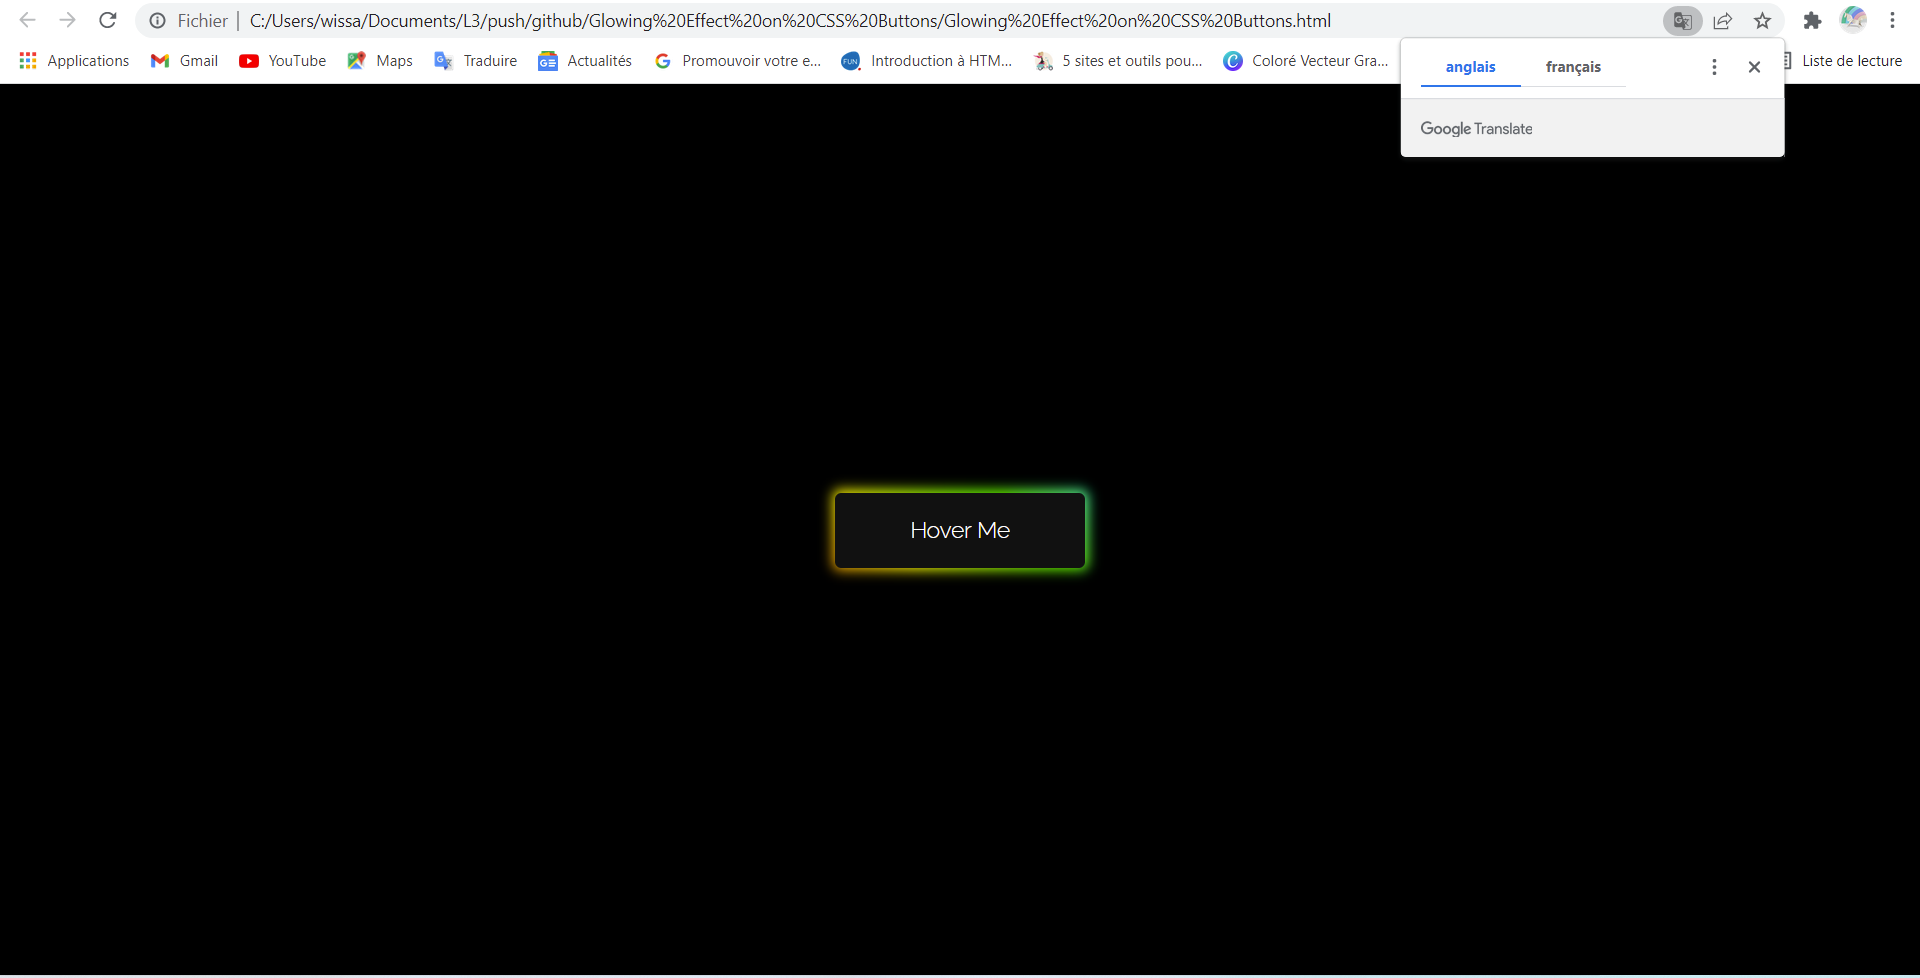Open the Chrome three-dot menu

pos(1894,20)
